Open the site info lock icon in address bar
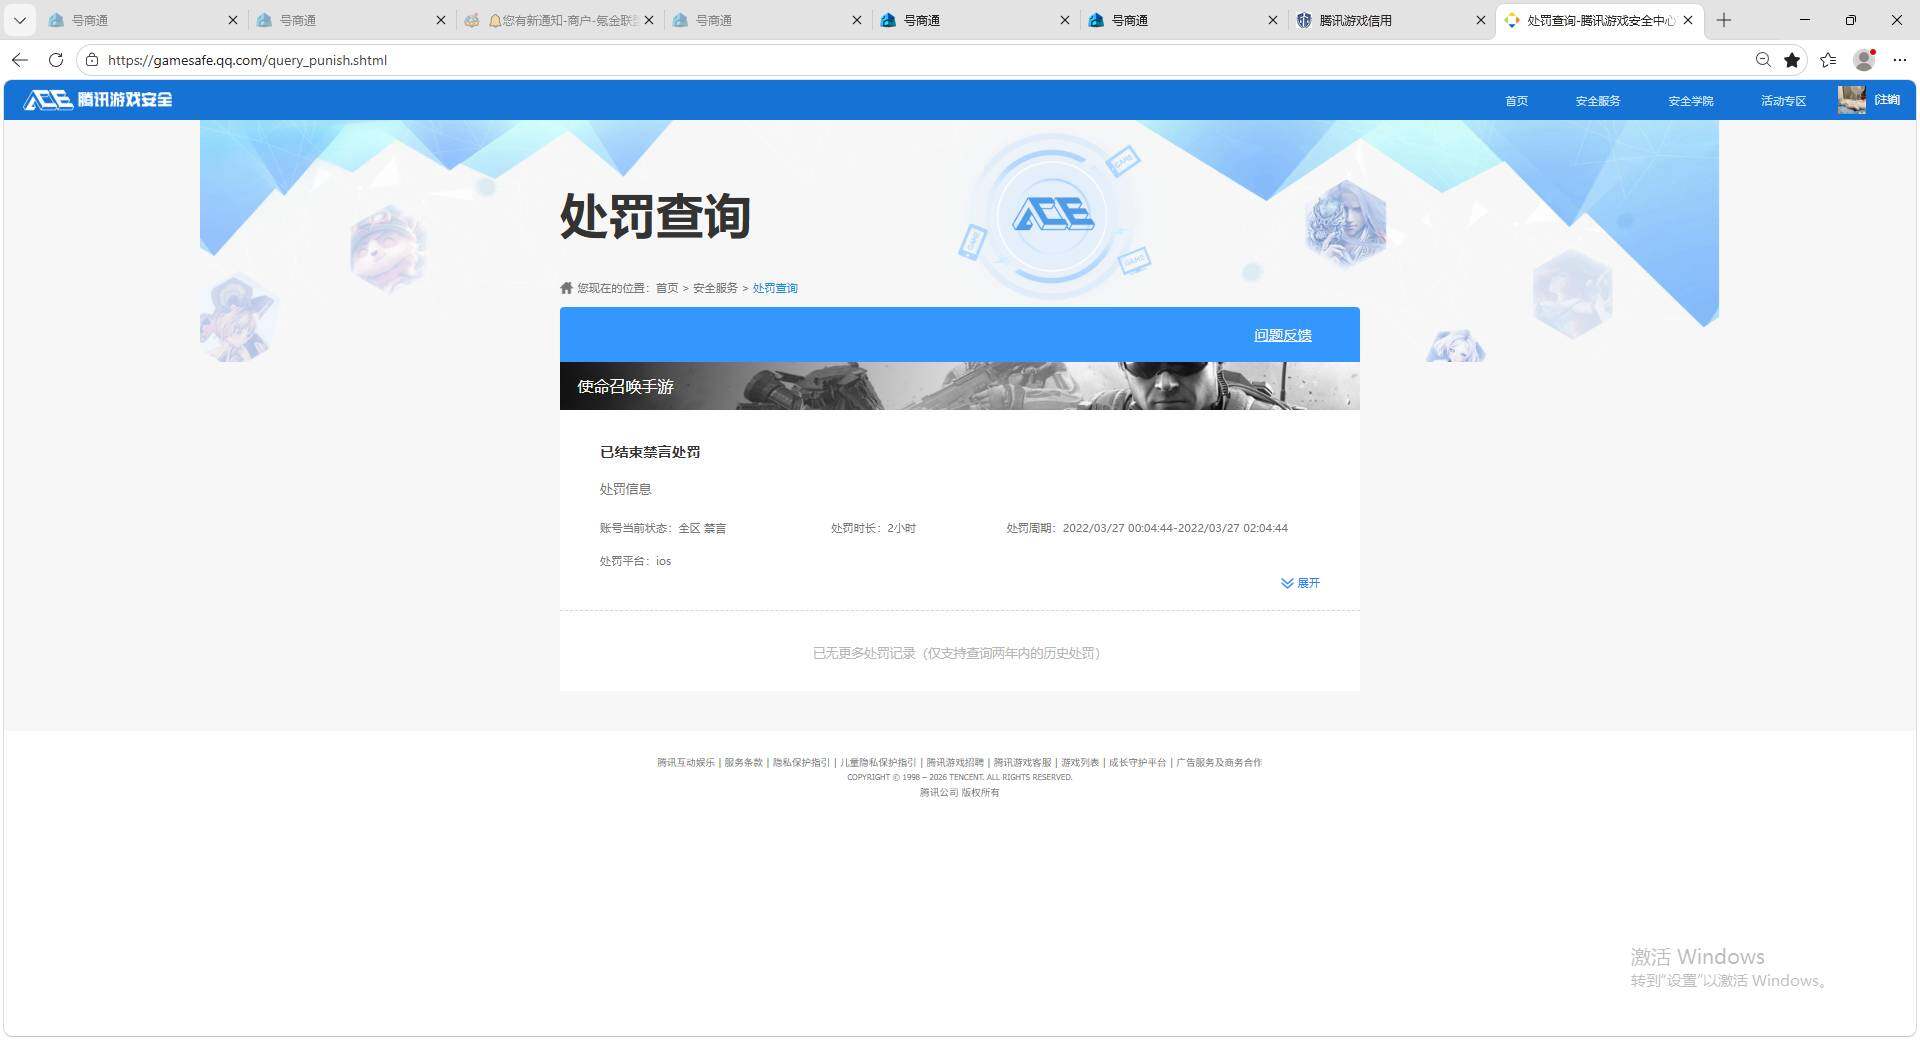 click(x=91, y=60)
